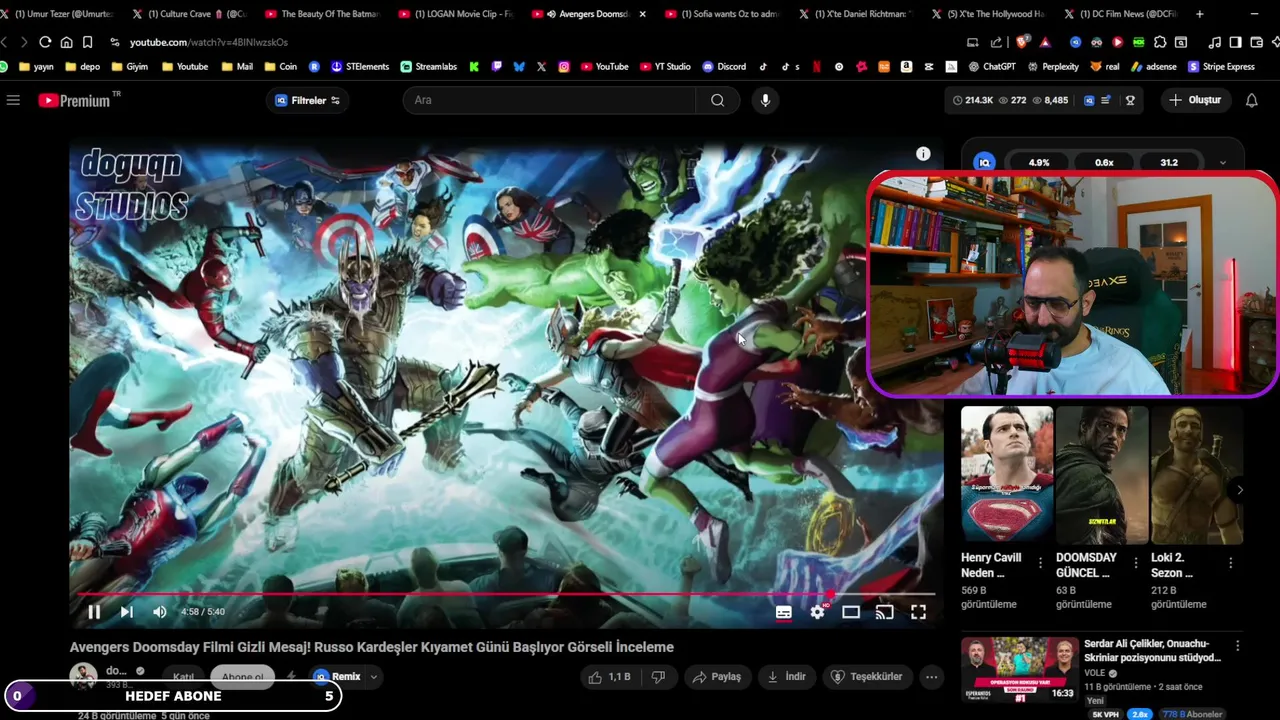This screenshot has width=1280, height=720.
Task: Click the 4.9% vidIQ stat pill
Action: (1039, 162)
